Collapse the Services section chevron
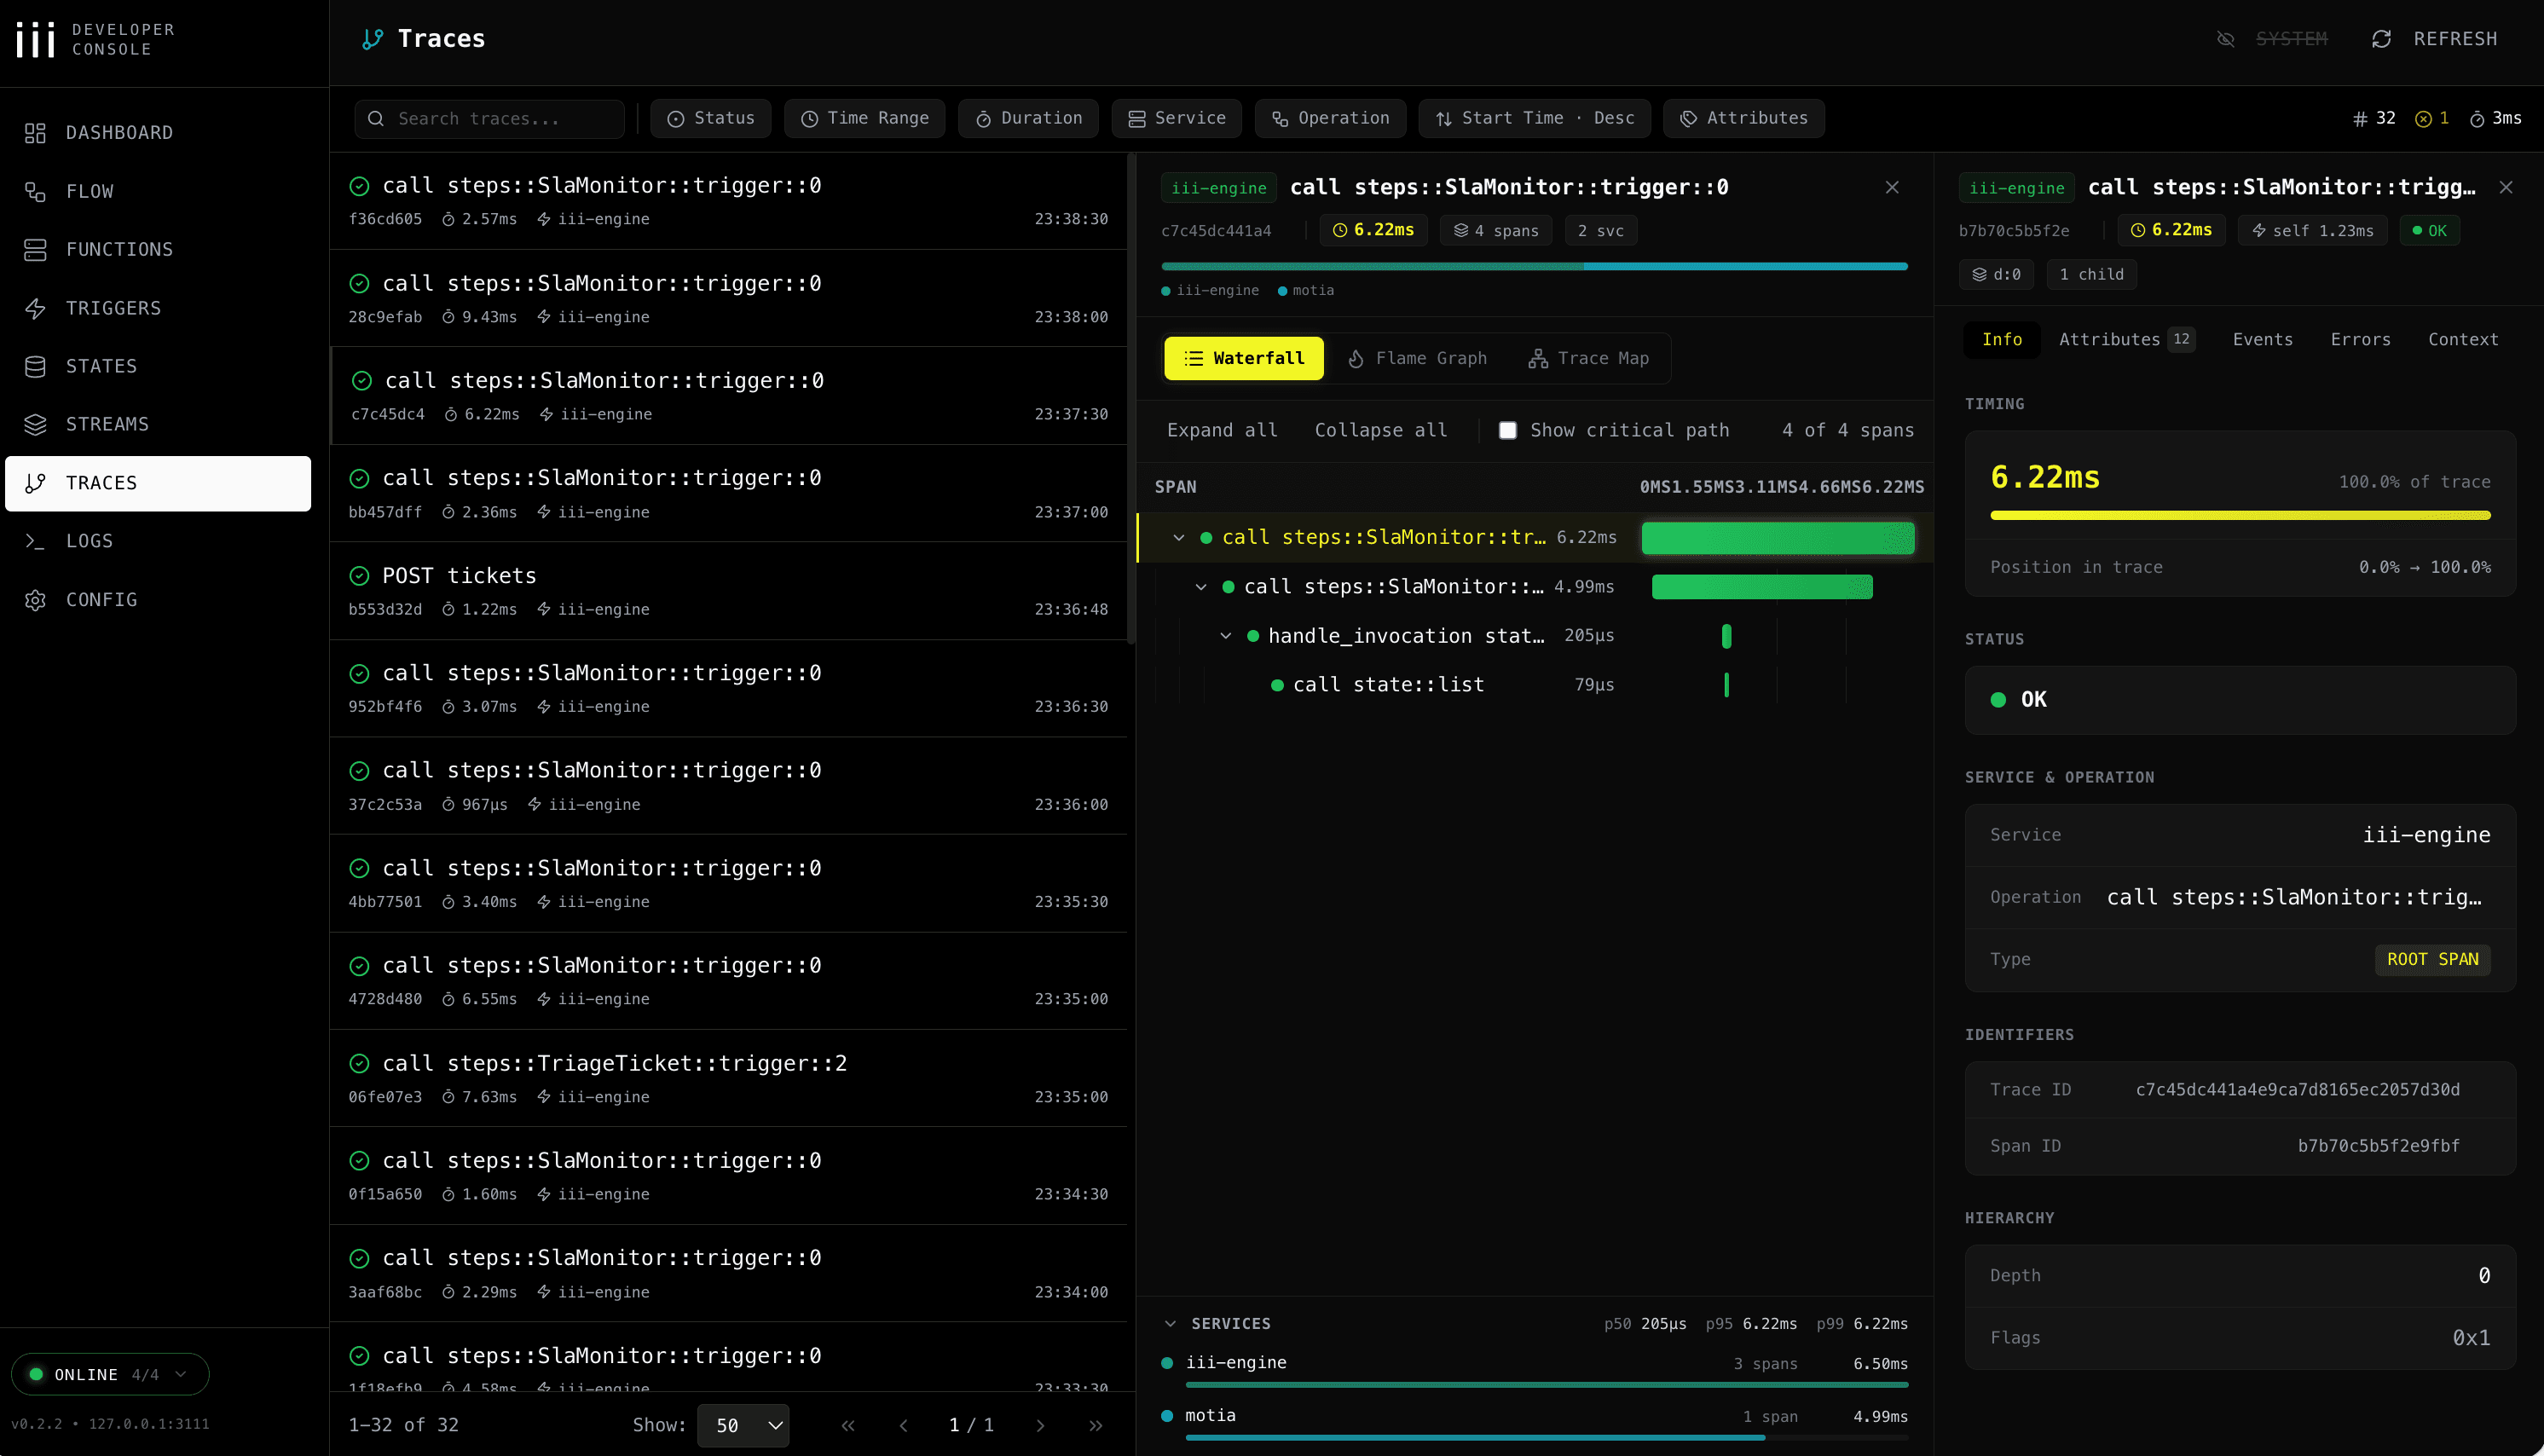 click(1170, 1323)
